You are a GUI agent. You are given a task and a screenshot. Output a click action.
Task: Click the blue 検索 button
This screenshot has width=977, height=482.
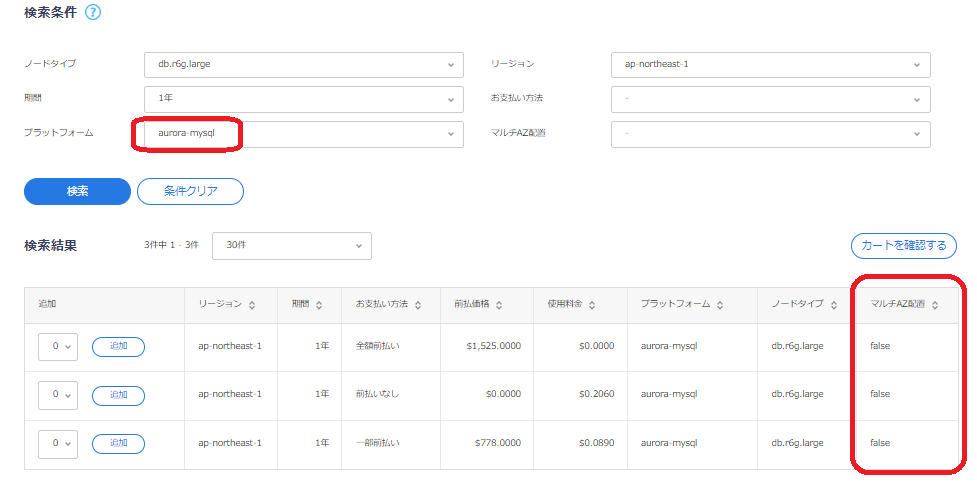[77, 191]
